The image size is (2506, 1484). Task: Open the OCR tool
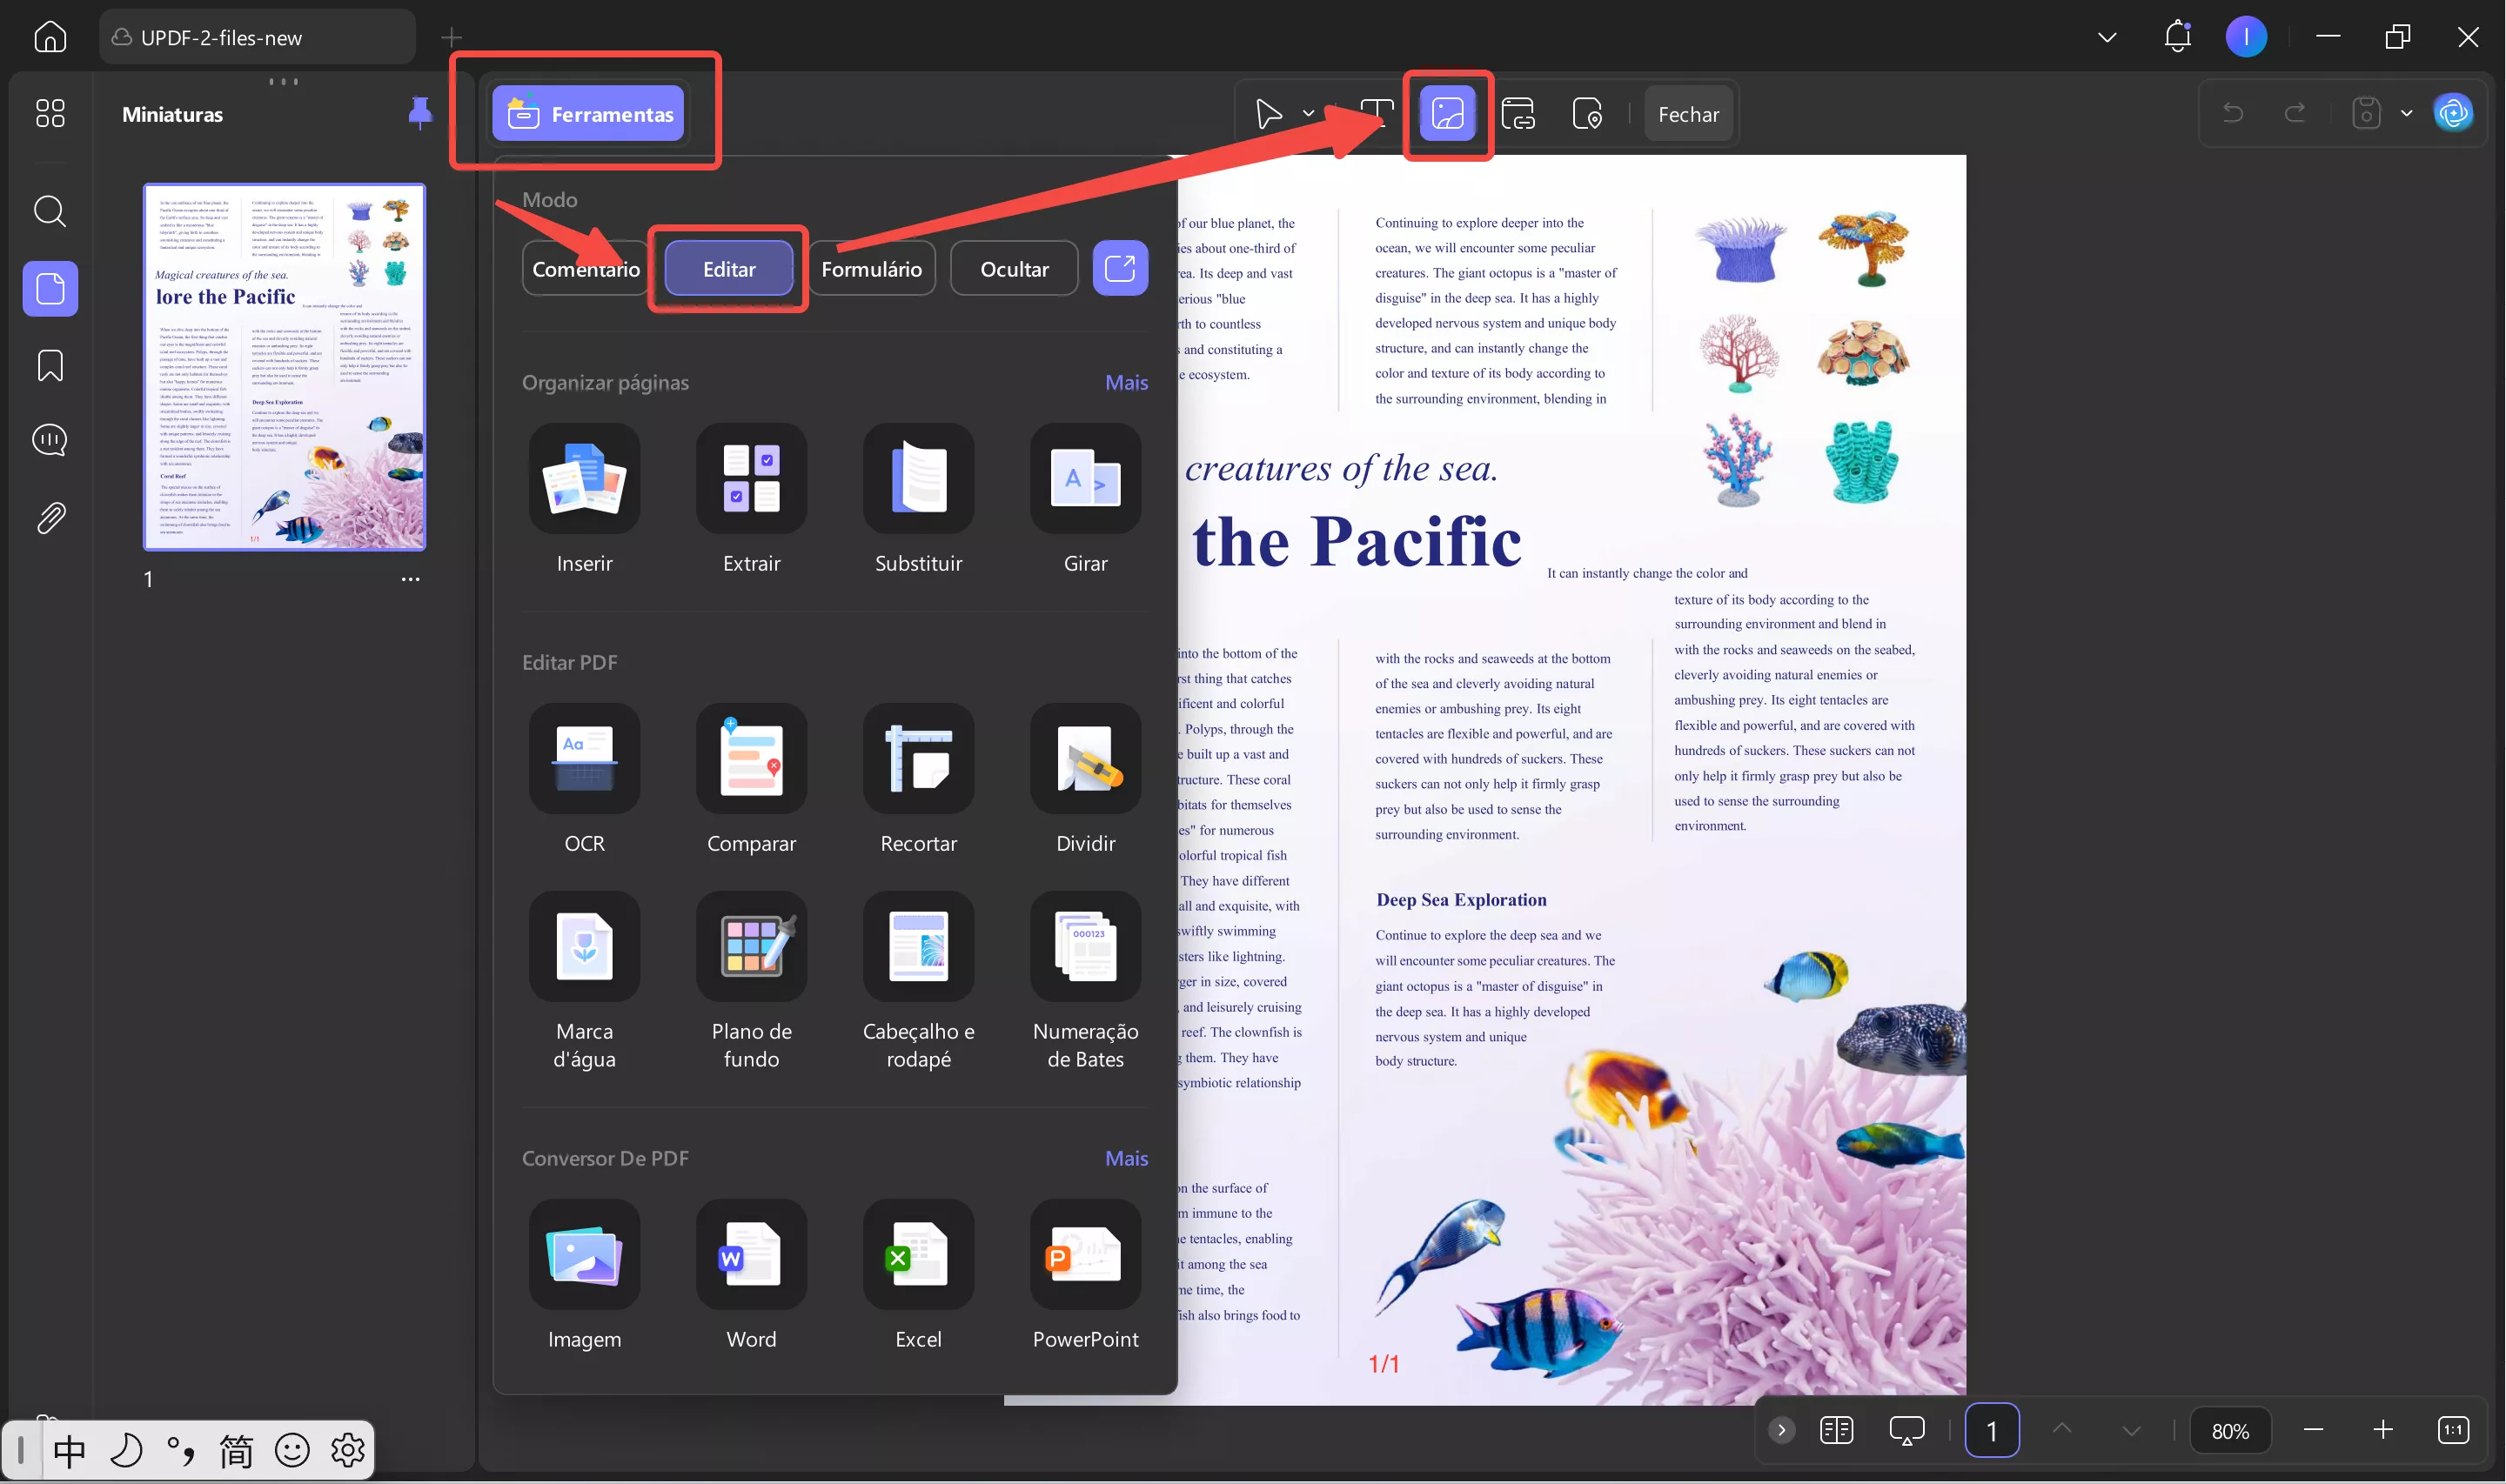click(x=584, y=759)
